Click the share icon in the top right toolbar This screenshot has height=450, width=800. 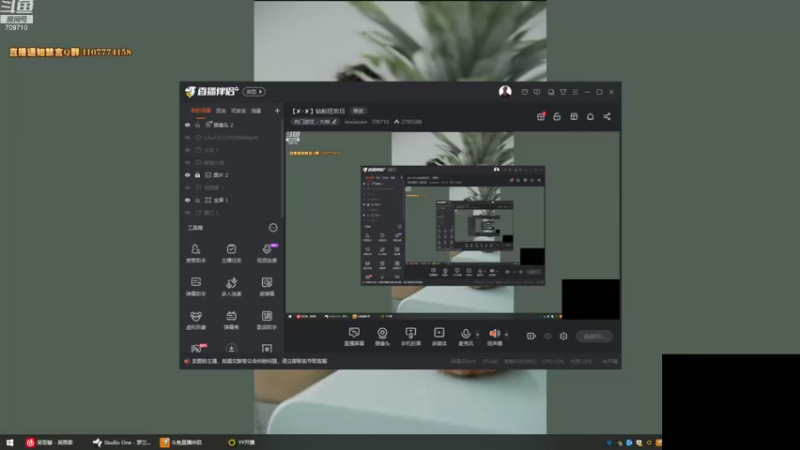(x=607, y=116)
